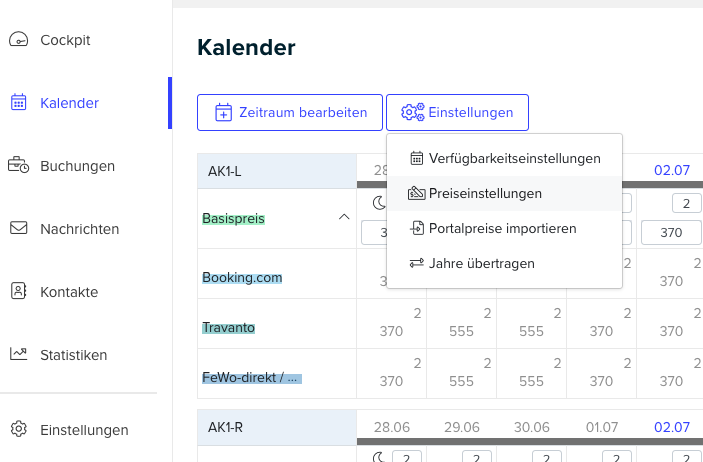
Task: Select Preiseinstellungen from the menu
Action: 485,193
